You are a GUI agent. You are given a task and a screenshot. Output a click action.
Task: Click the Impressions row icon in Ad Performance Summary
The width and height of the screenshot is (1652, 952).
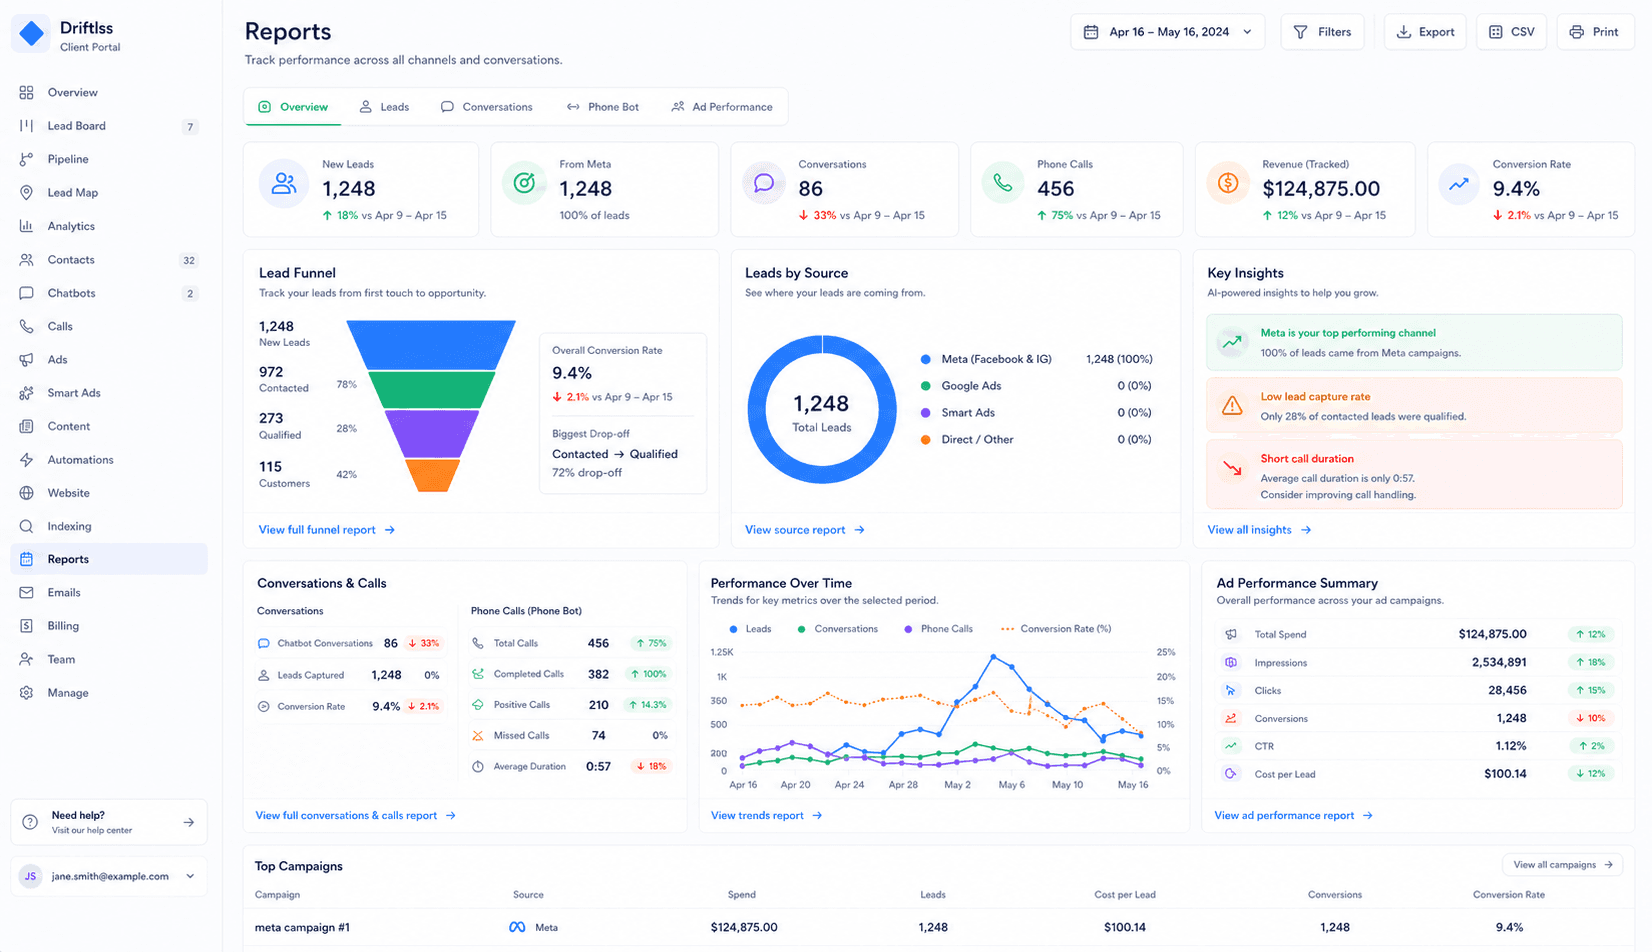[1231, 663]
